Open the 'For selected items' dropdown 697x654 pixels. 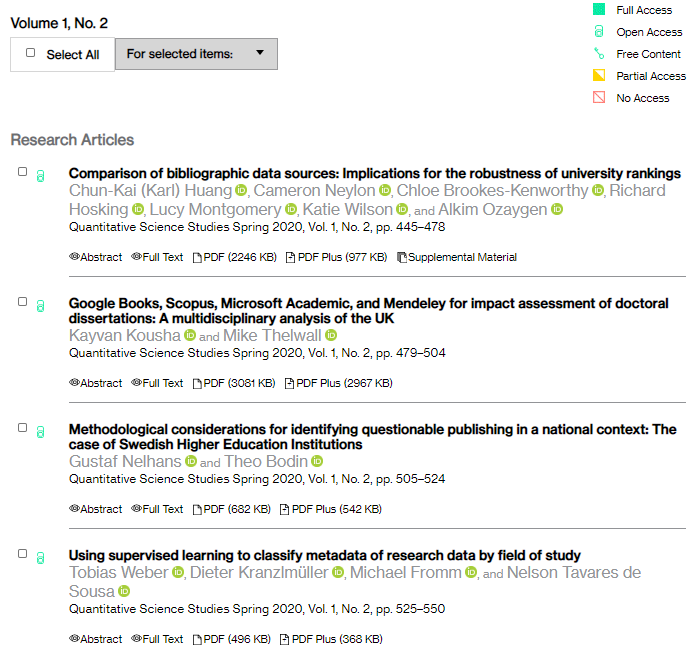pos(196,54)
